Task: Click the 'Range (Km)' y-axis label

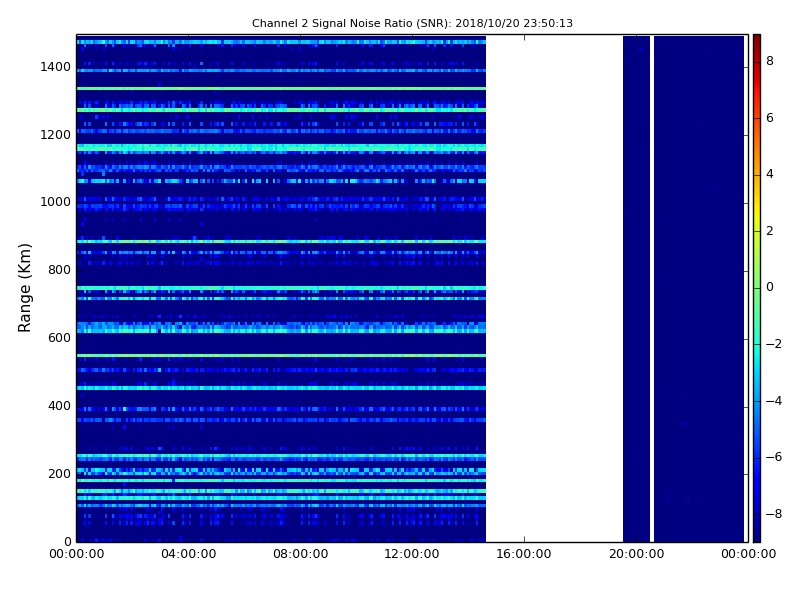Action: (24, 288)
